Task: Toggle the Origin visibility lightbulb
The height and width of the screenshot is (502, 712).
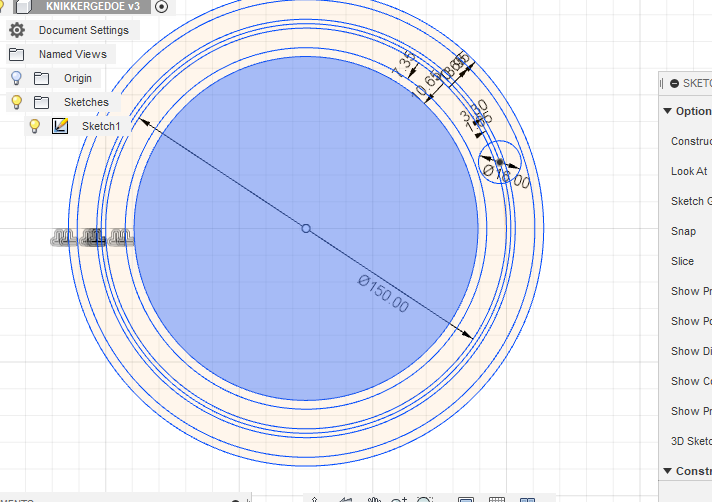Action: click(x=16, y=78)
